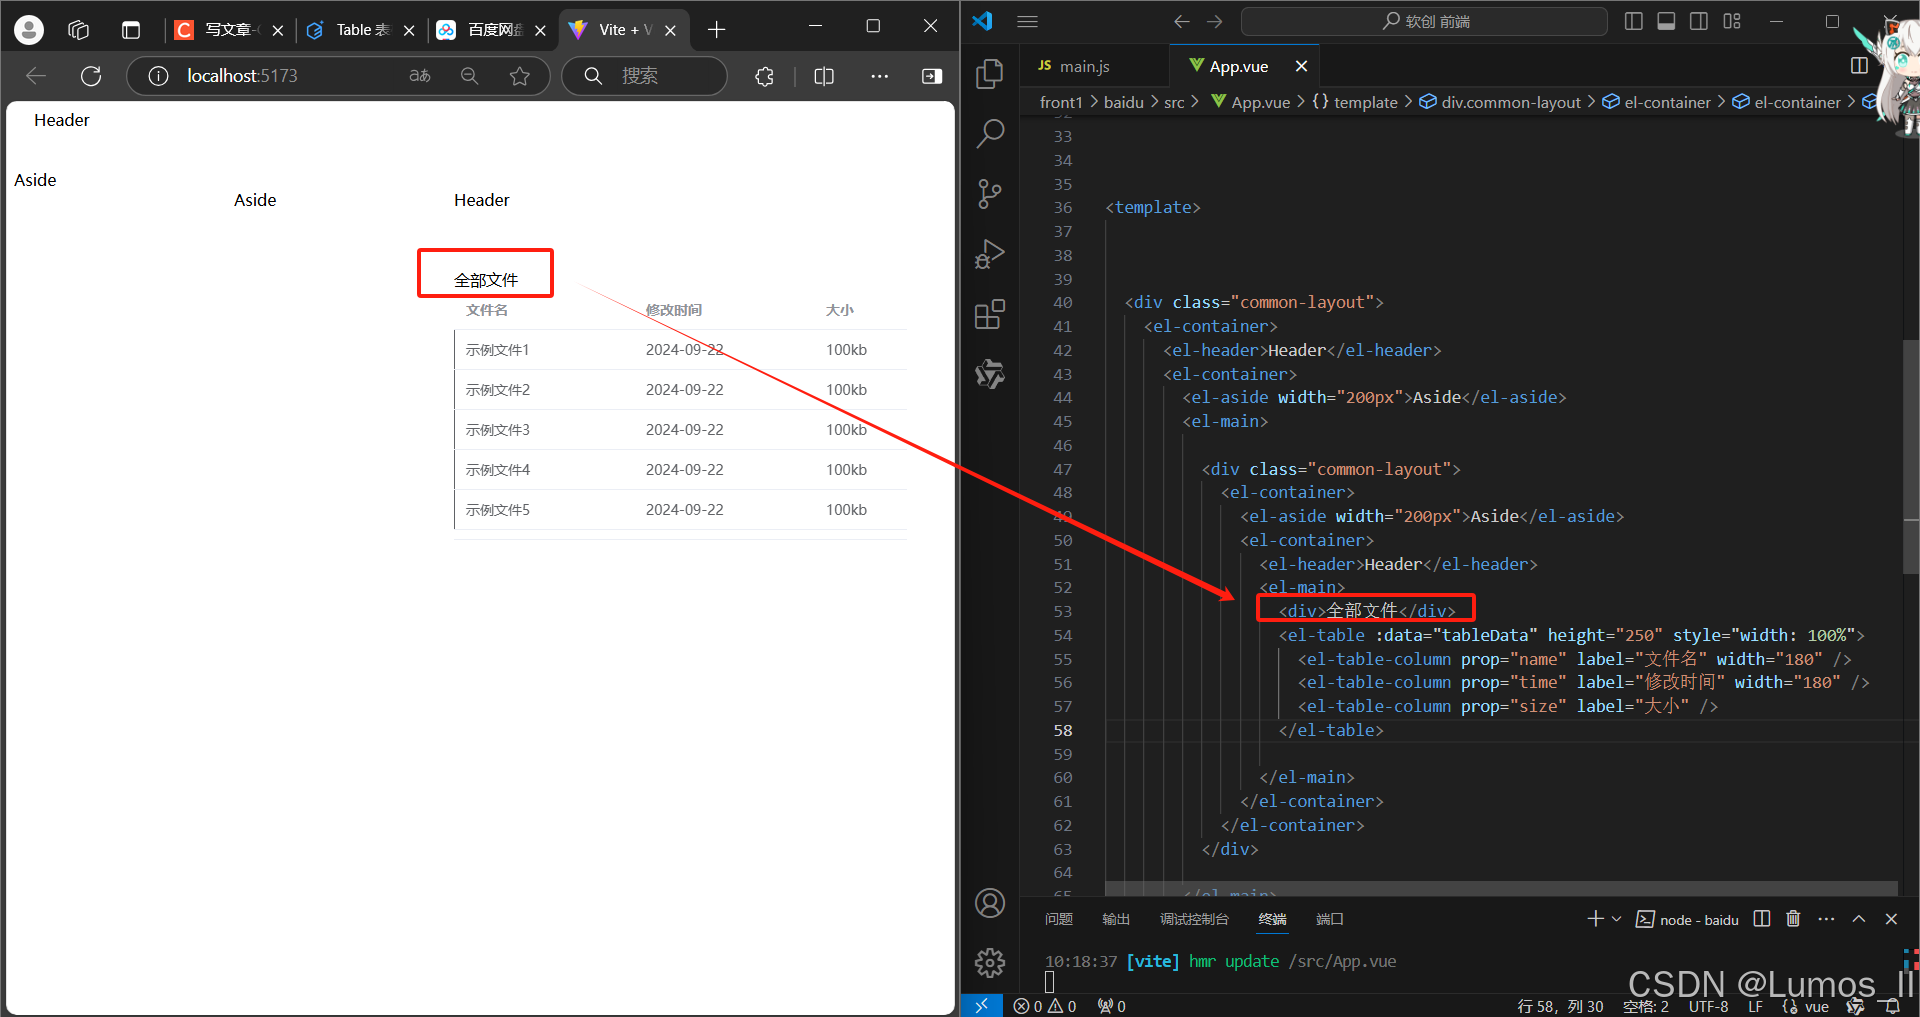This screenshot has height=1017, width=1920.
Task: Open the 调试控制台 panel tab
Action: 1194,919
